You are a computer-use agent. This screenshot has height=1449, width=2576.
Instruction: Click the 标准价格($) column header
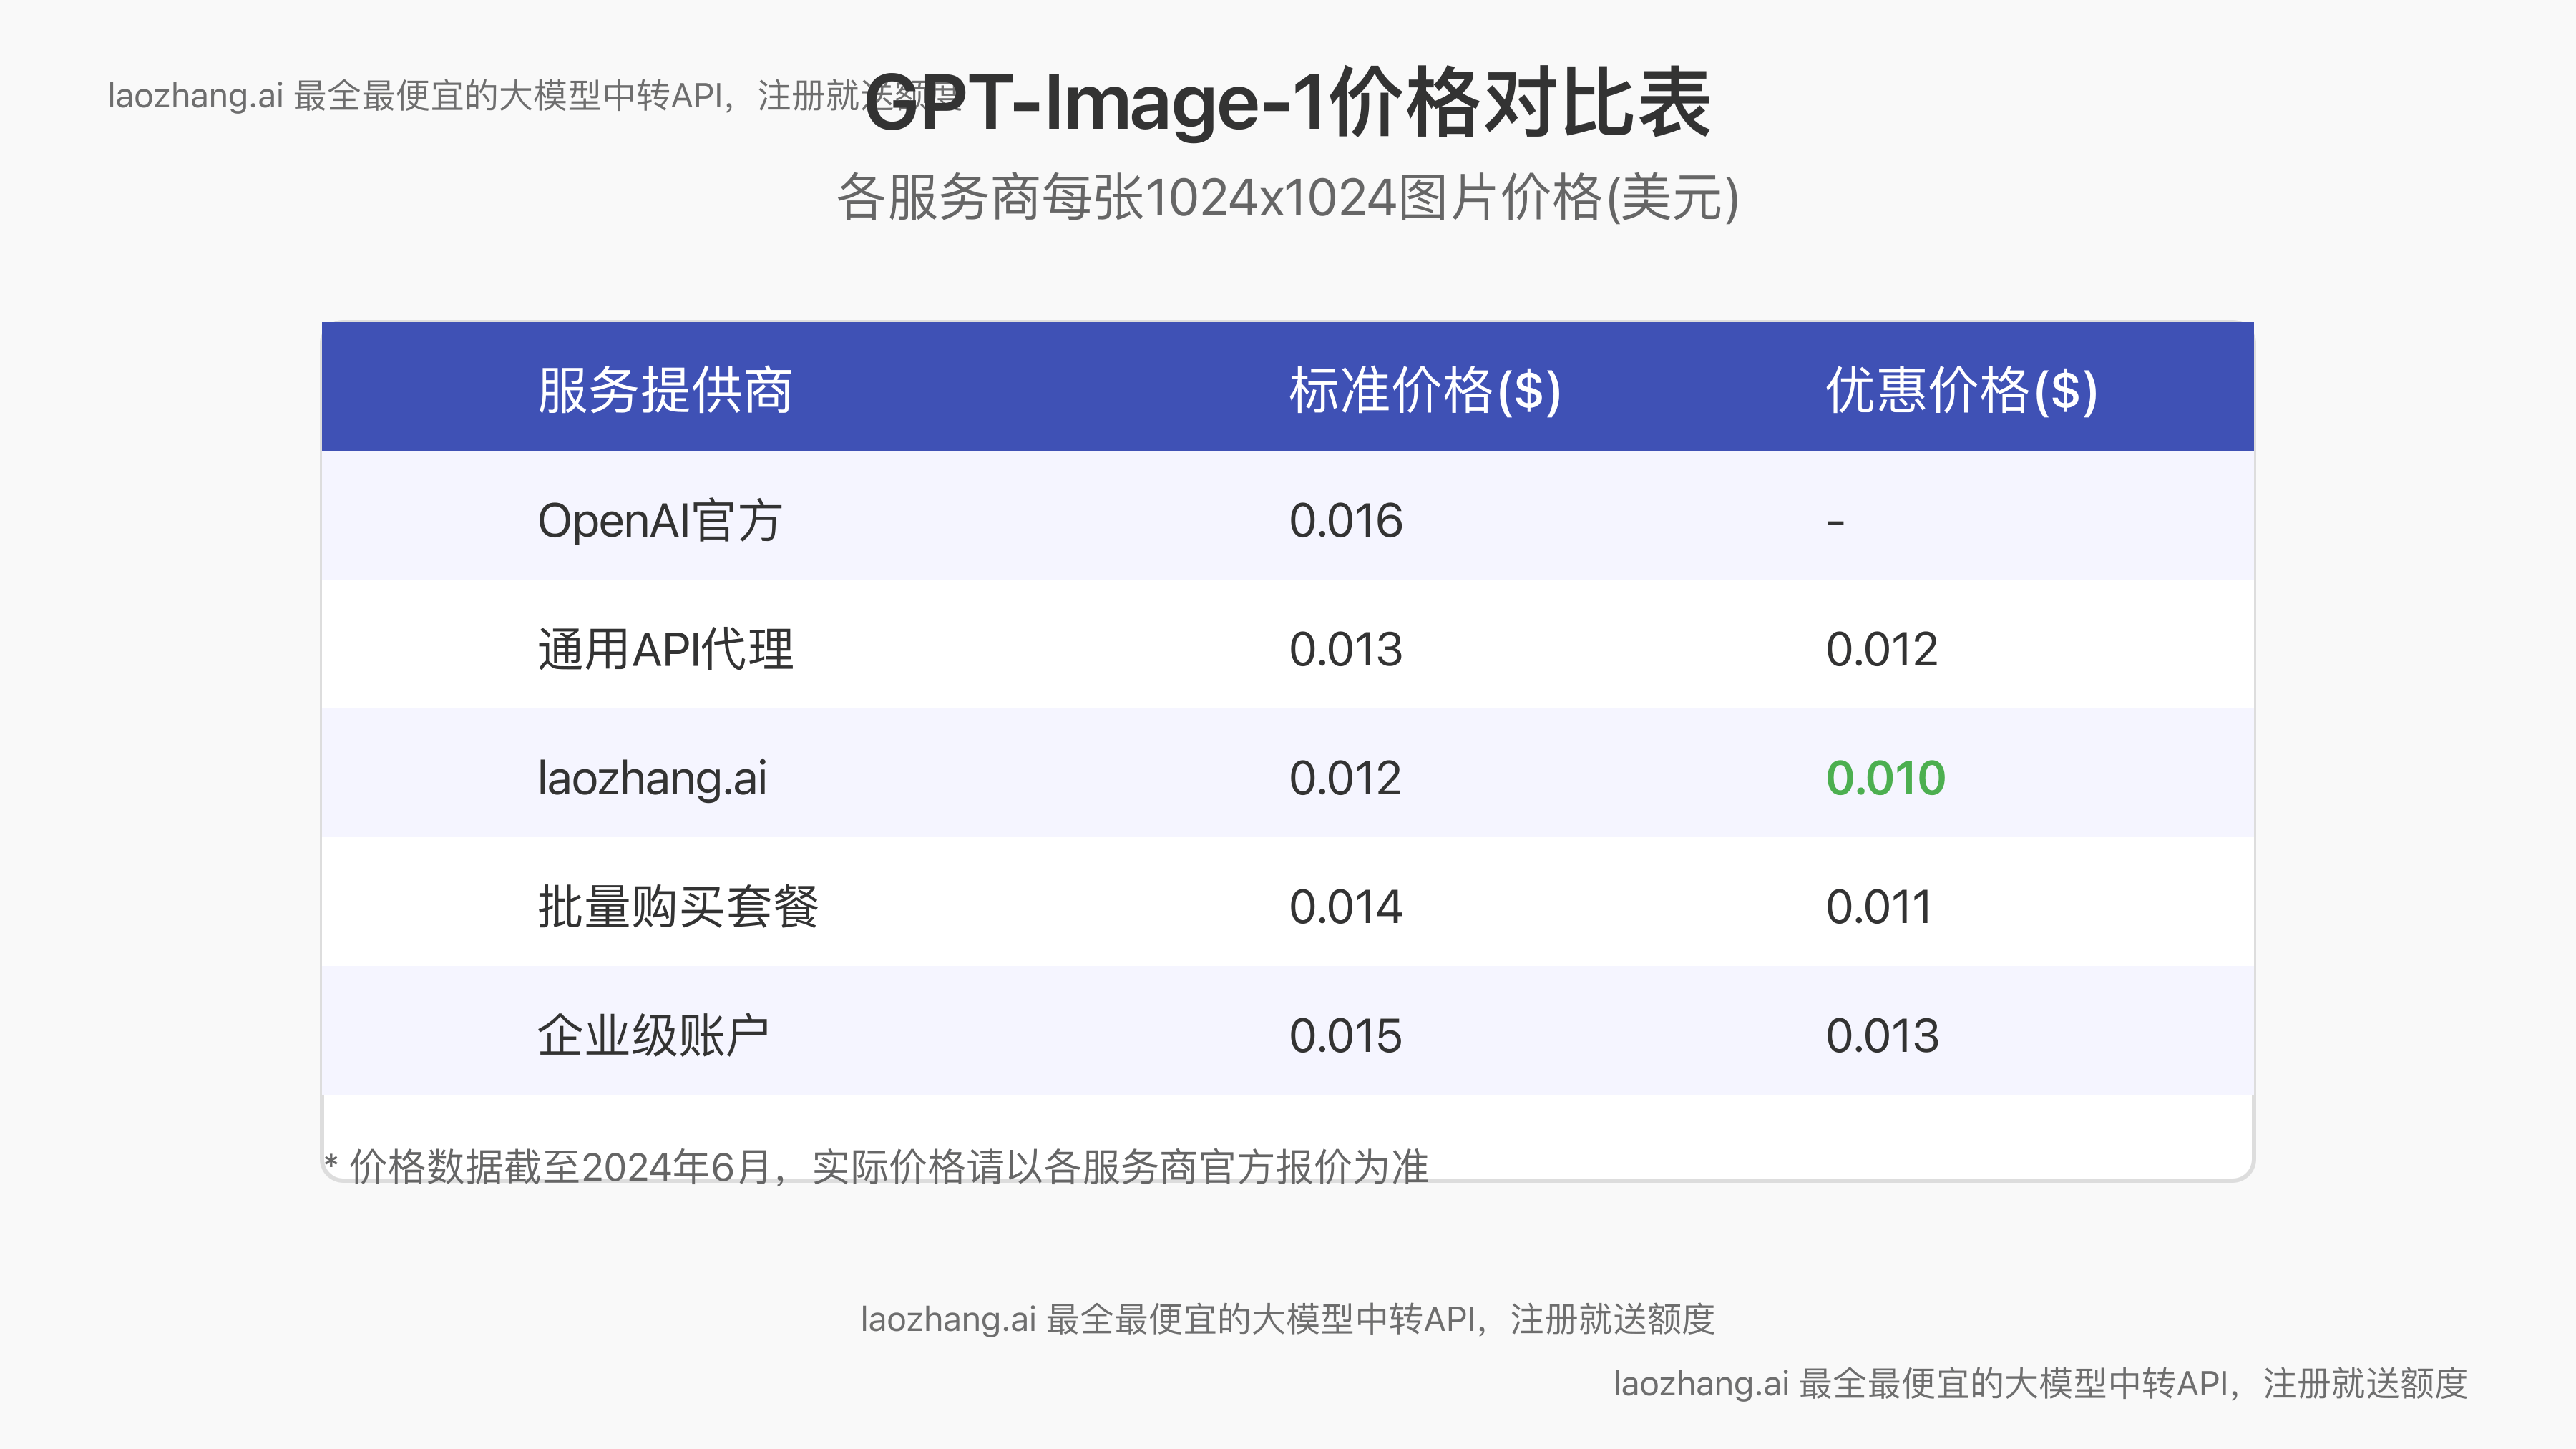tap(1425, 389)
